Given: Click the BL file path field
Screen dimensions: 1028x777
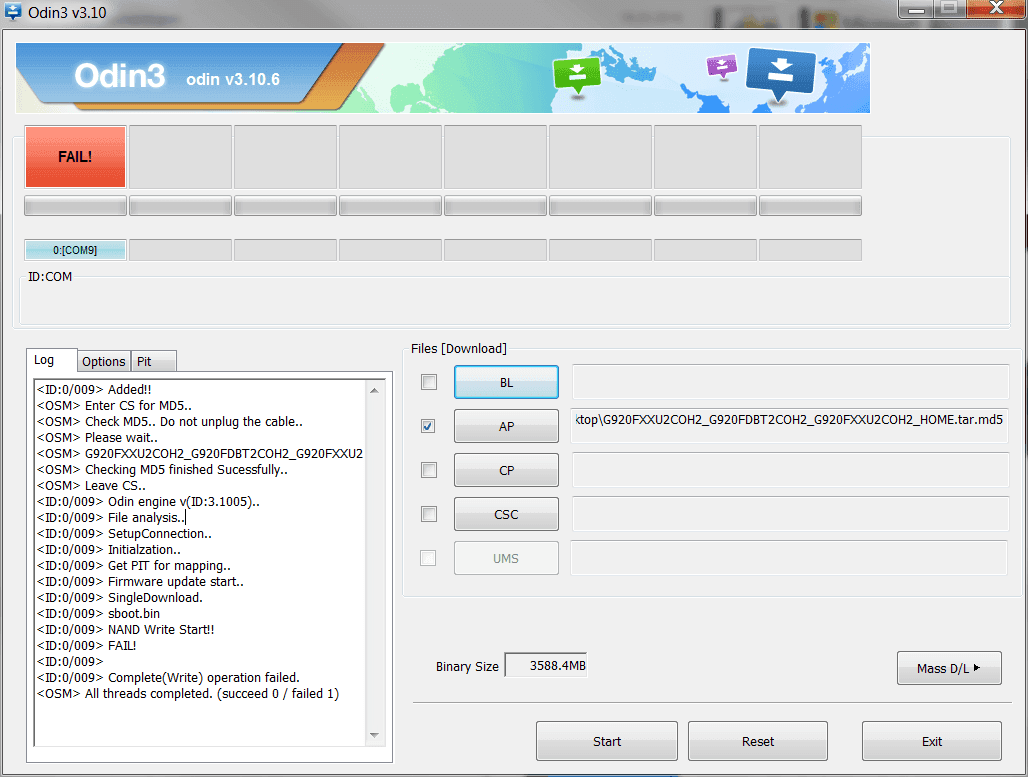Looking at the screenshot, I should (x=790, y=382).
